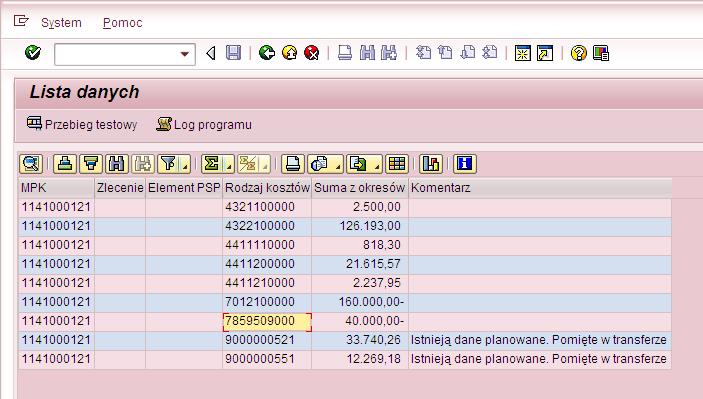Click the Generate shortcut icon

click(x=545, y=53)
